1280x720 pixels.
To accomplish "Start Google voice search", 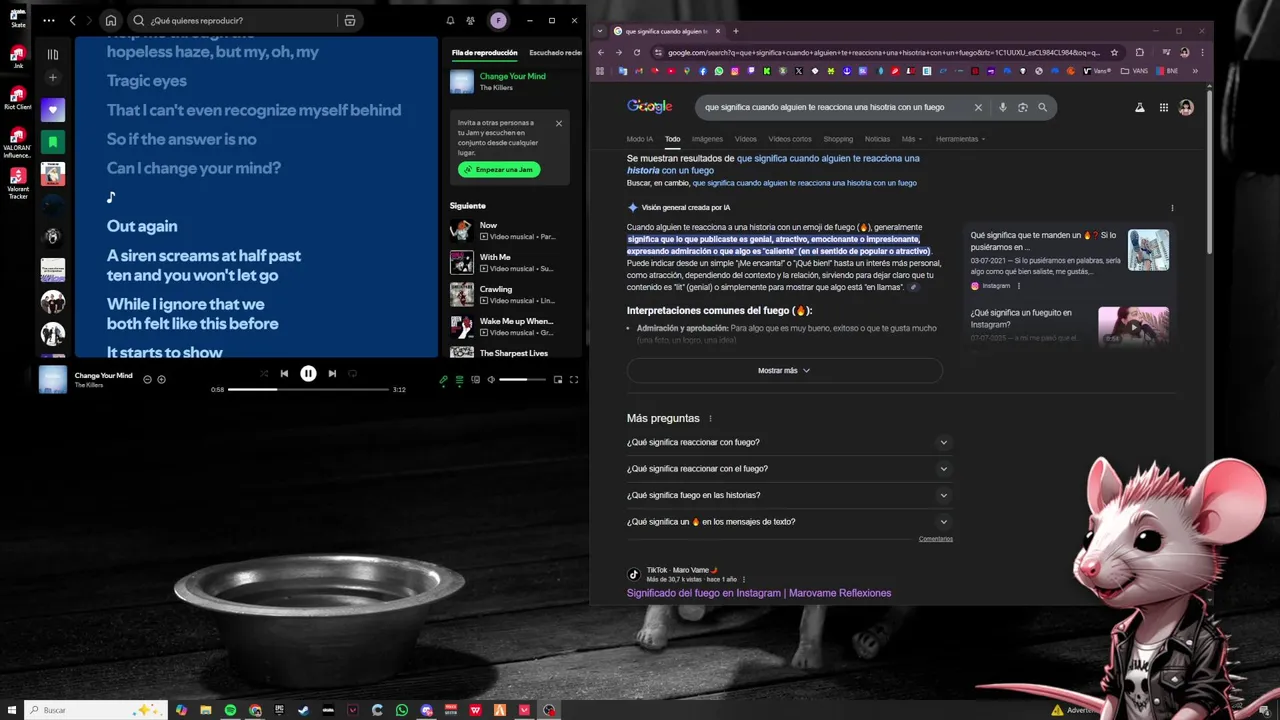I will click(x=1002, y=107).
